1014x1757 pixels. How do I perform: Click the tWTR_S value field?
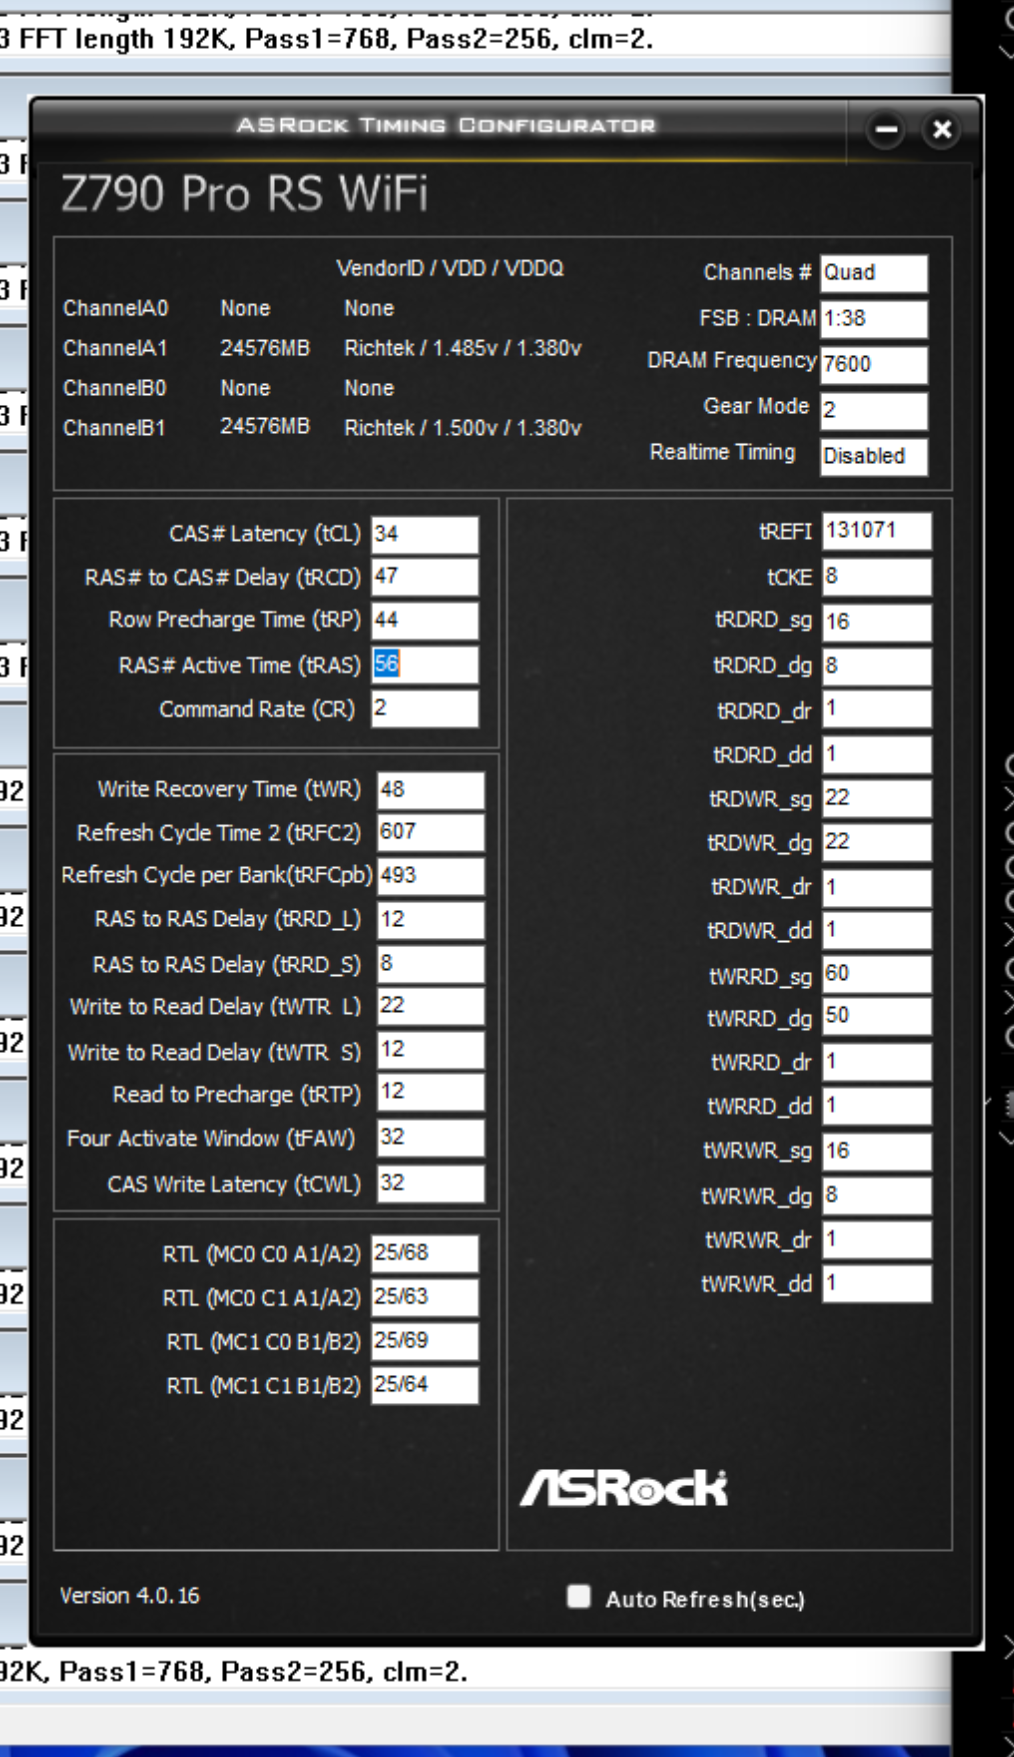(x=431, y=1050)
